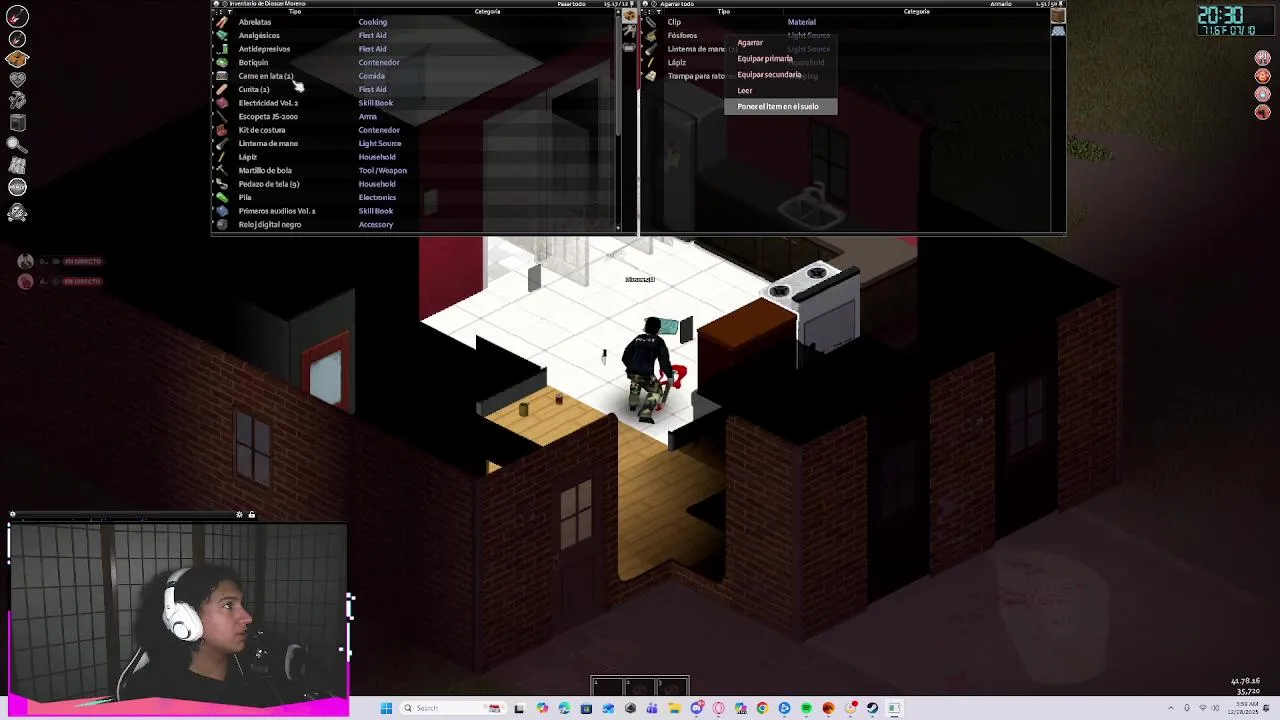Click the pill pack icon beside Analgésicos
Image resolution: width=1280 pixels, height=720 pixels.
pyautogui.click(x=222, y=35)
